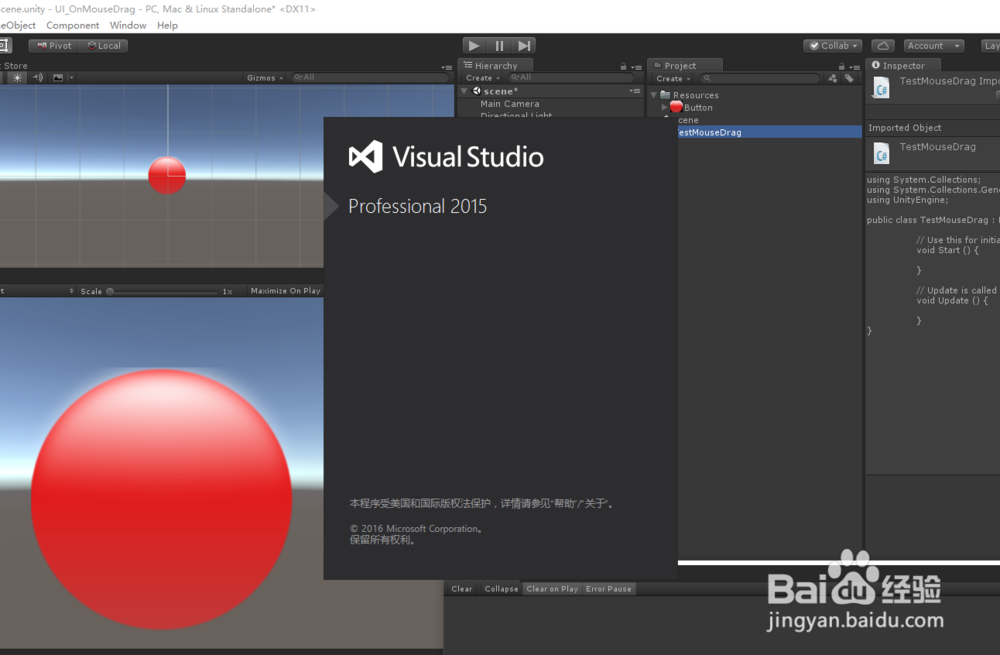Toggle scene audio with the speaker icon
Viewport: 1000px width, 655px height.
(38, 78)
